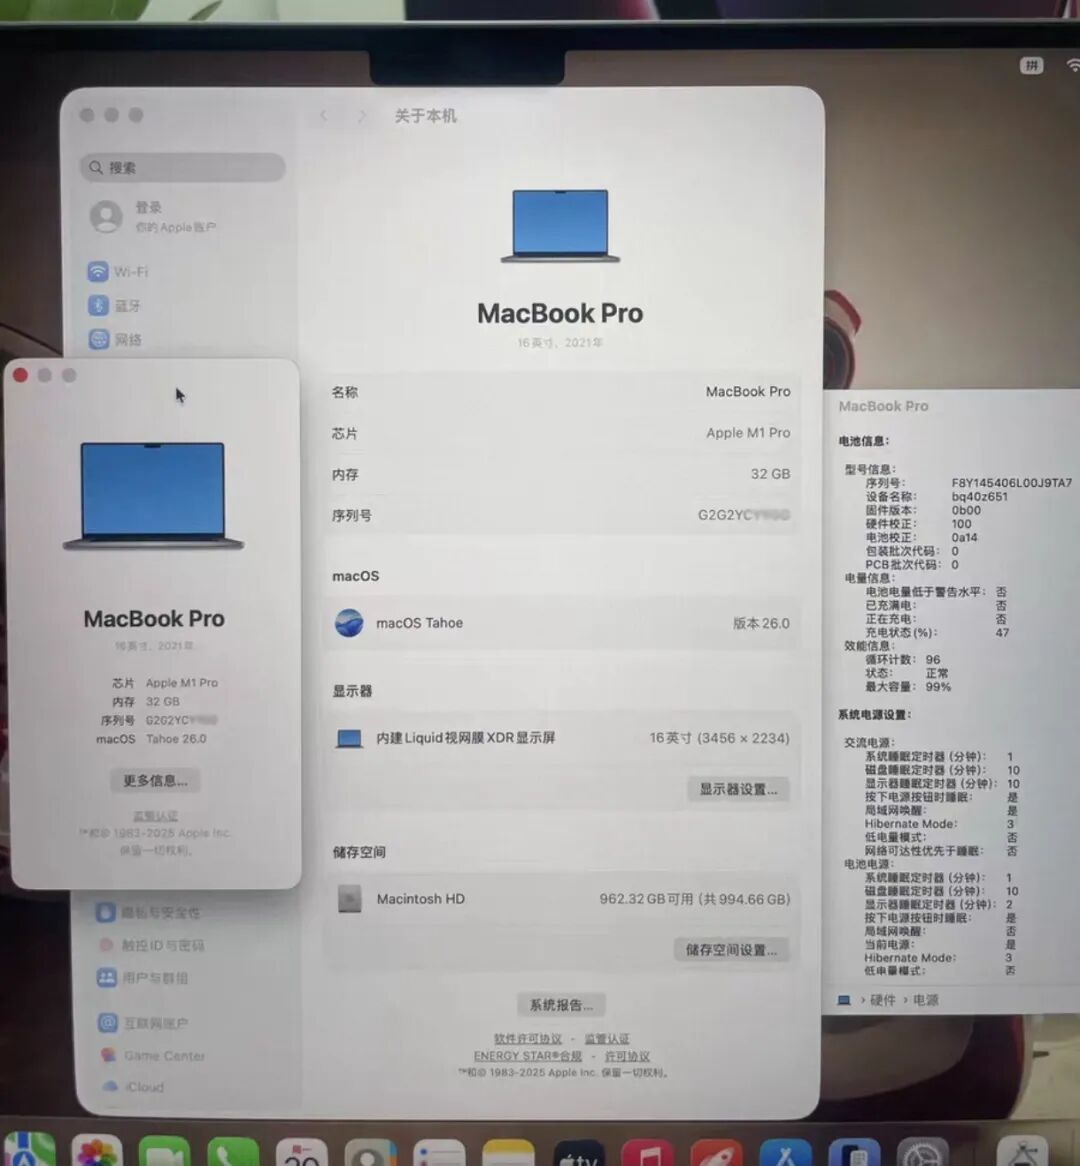Click the back navigation chevron
Screen dimensions: 1080x1166
tap(322, 115)
